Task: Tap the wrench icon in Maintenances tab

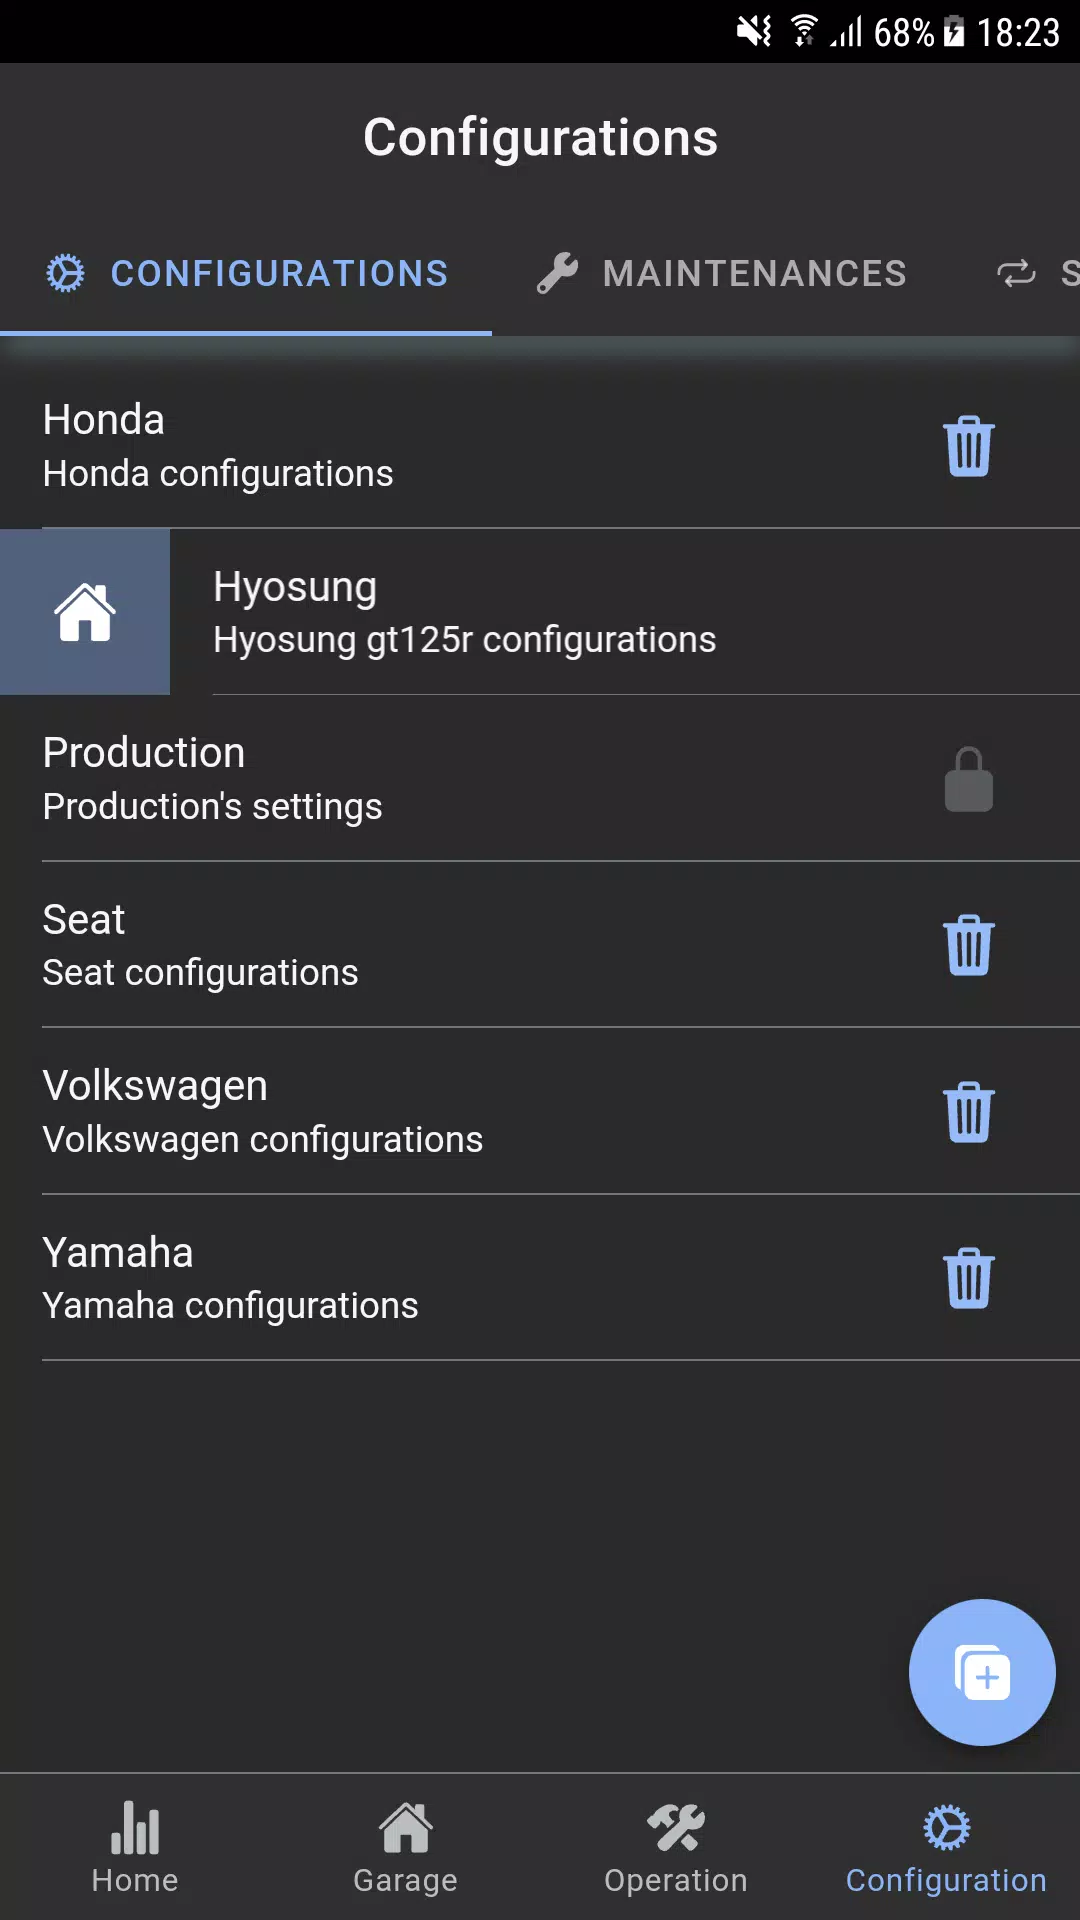Action: click(557, 273)
